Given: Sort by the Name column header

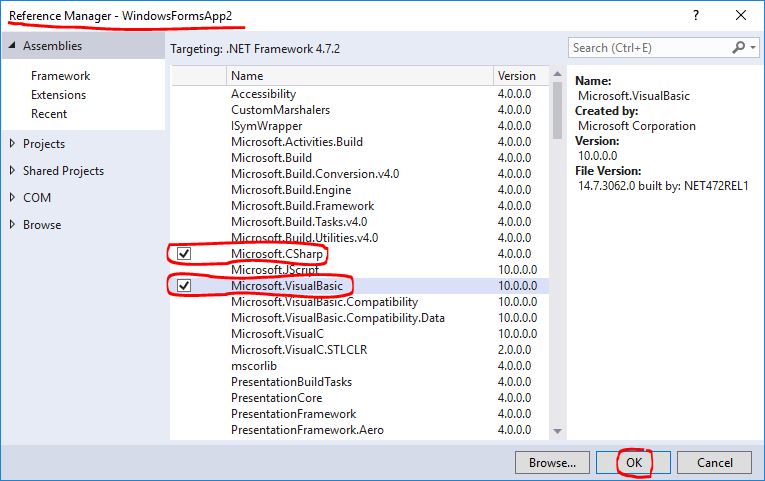Looking at the screenshot, I should click(358, 76).
